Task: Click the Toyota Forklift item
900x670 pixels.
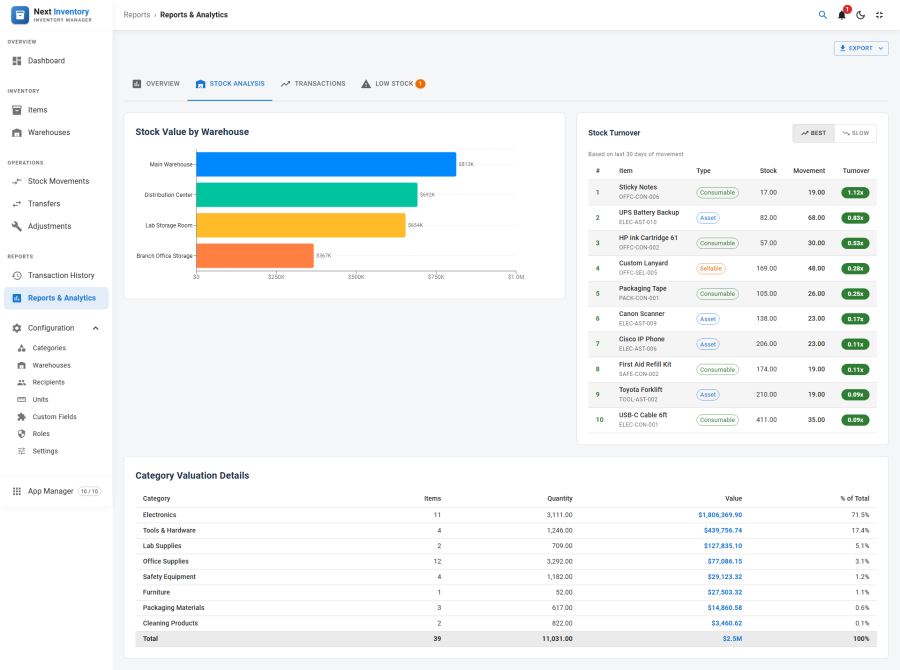Action: point(641,390)
